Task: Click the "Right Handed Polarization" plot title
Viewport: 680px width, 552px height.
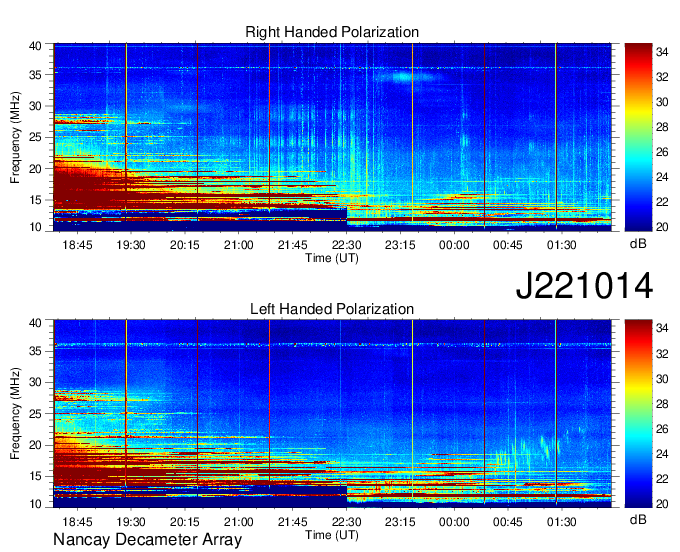Action: pyautogui.click(x=332, y=32)
